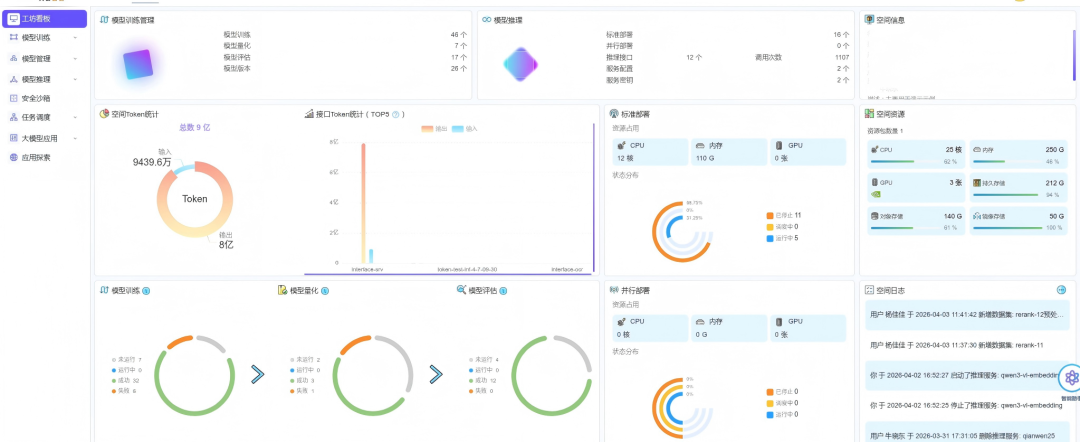This screenshot has height=442, width=1080.
Task: Click the info icon next to 模型量化 title
Action: tap(325, 291)
